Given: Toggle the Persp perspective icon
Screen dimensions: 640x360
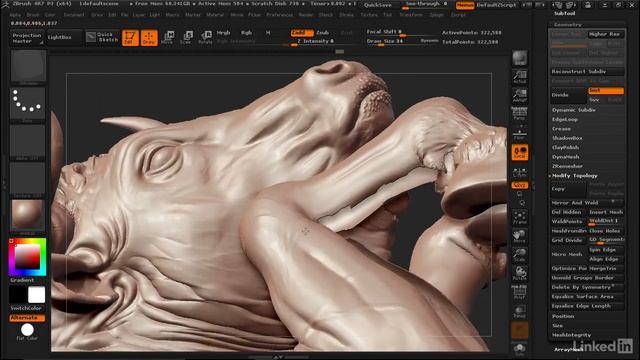Looking at the screenshot, I should click(x=520, y=113).
